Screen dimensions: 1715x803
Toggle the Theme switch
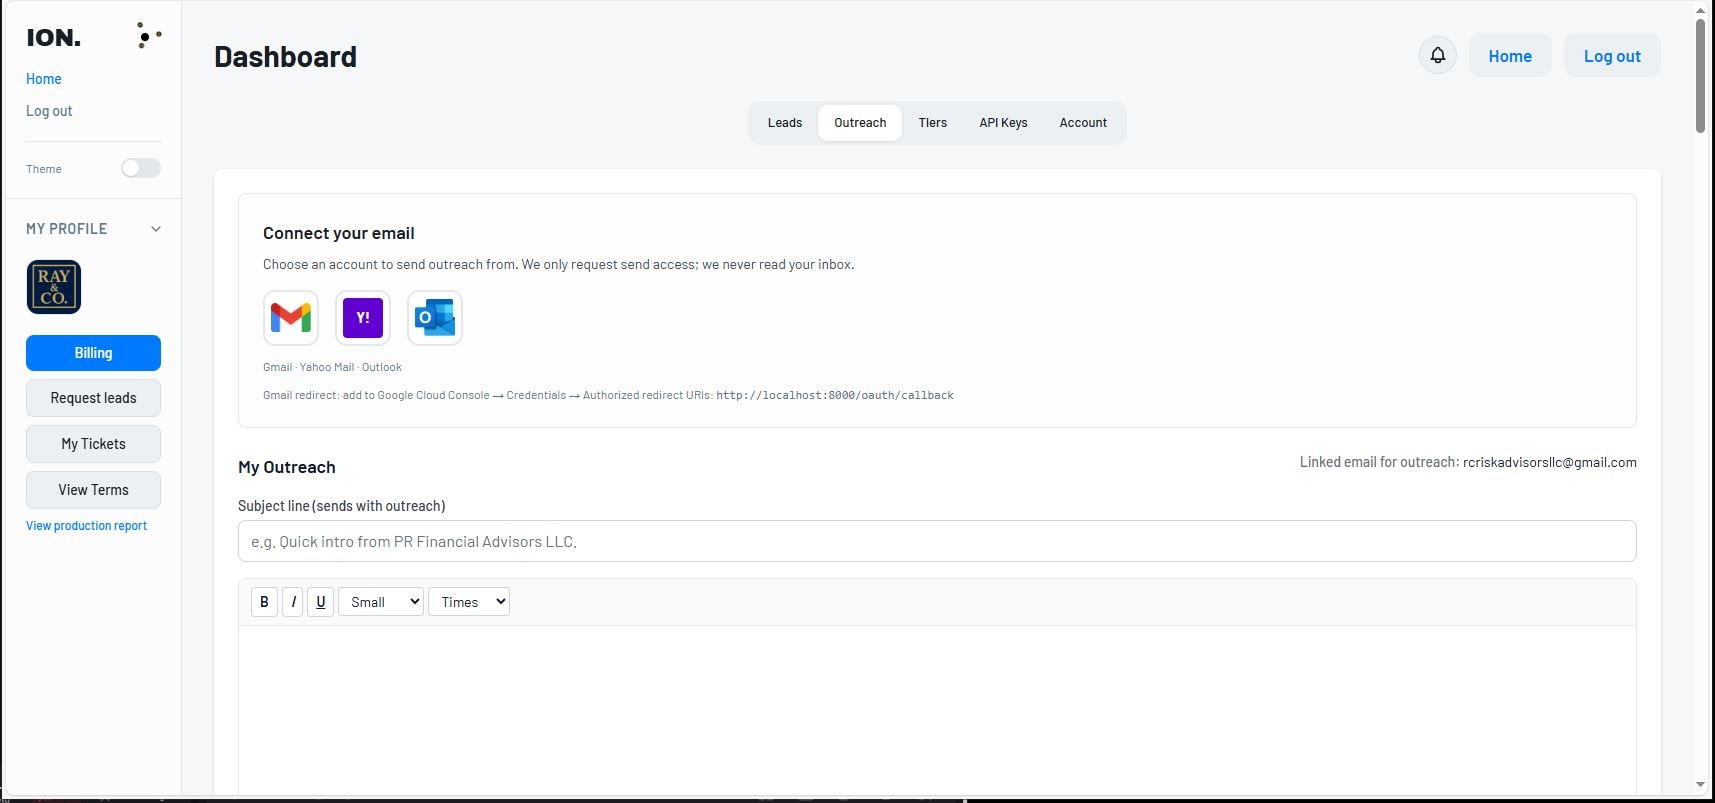(141, 168)
